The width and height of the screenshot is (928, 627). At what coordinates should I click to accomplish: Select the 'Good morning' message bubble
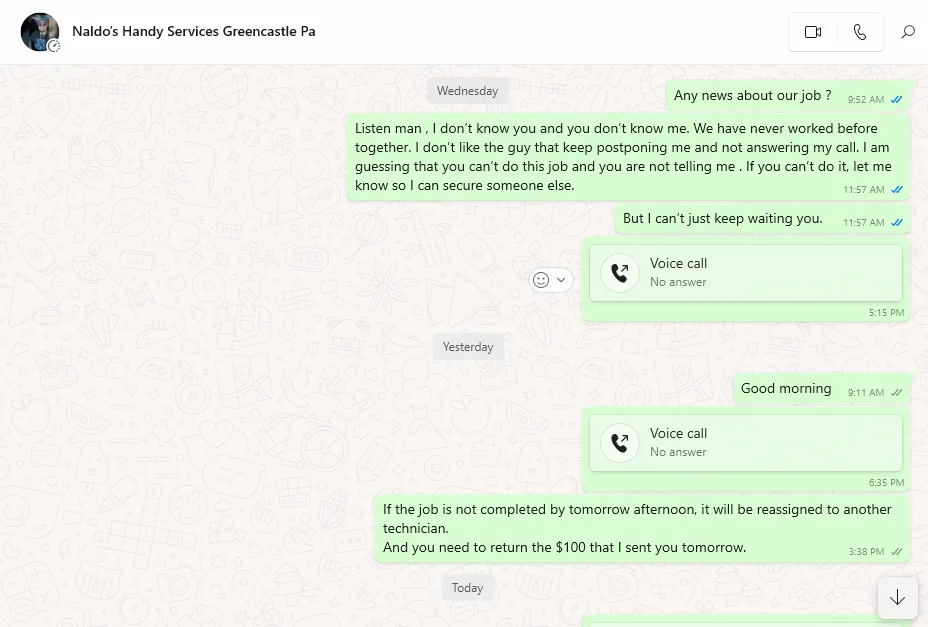(x=785, y=388)
